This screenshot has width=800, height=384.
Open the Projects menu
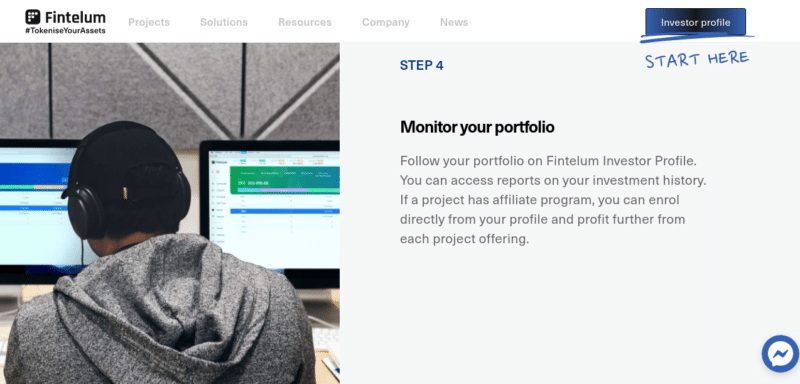pyautogui.click(x=149, y=22)
